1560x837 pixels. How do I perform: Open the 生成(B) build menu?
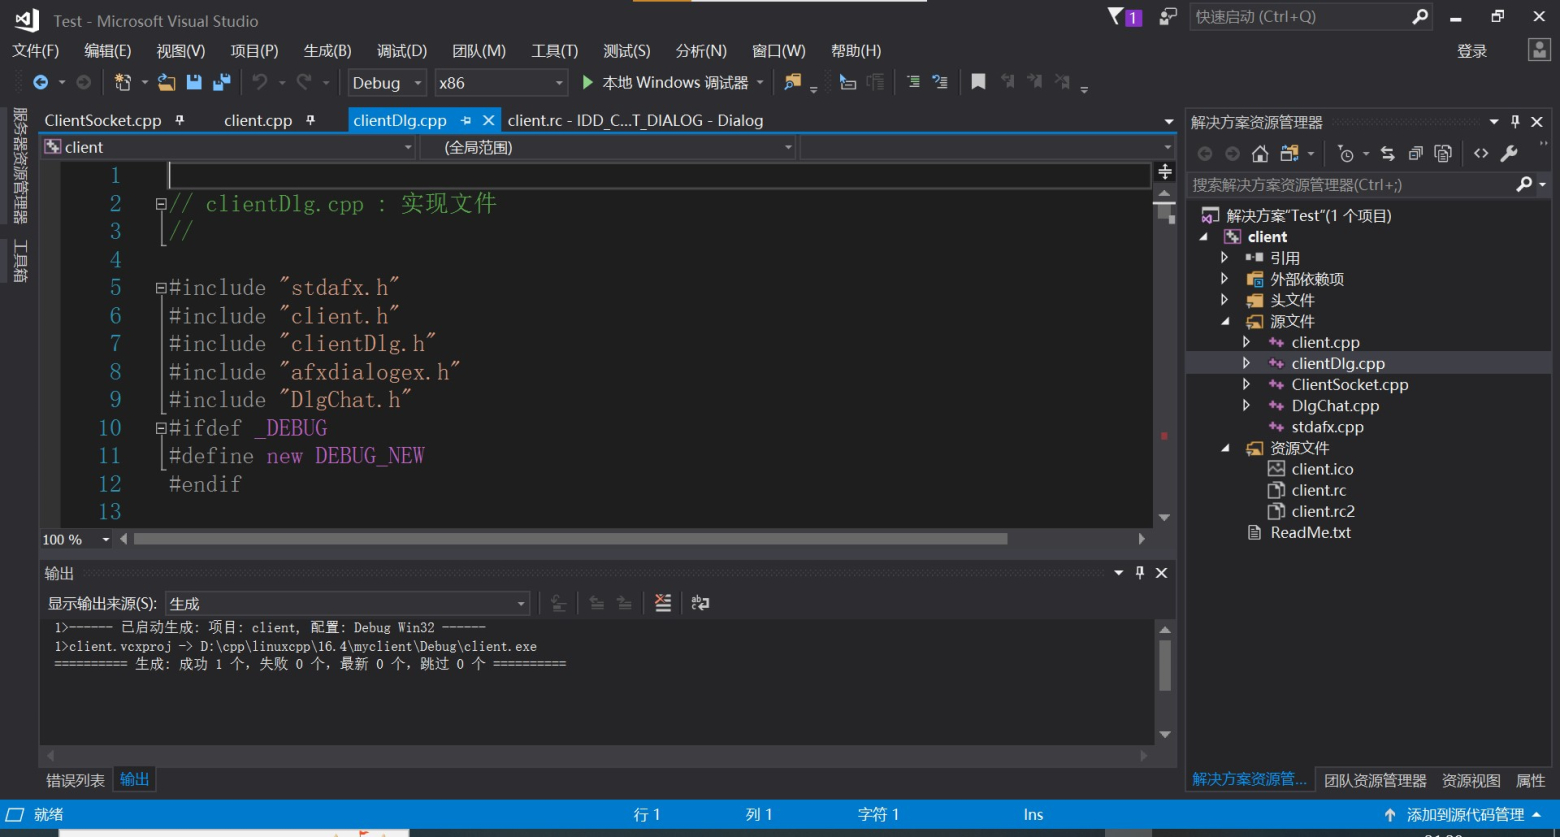(x=327, y=51)
